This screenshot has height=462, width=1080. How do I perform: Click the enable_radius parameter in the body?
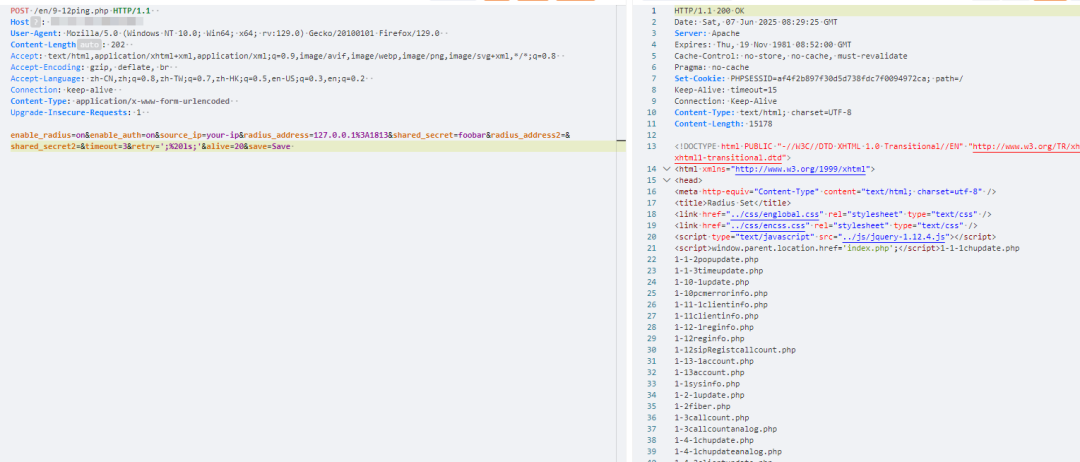48,135
